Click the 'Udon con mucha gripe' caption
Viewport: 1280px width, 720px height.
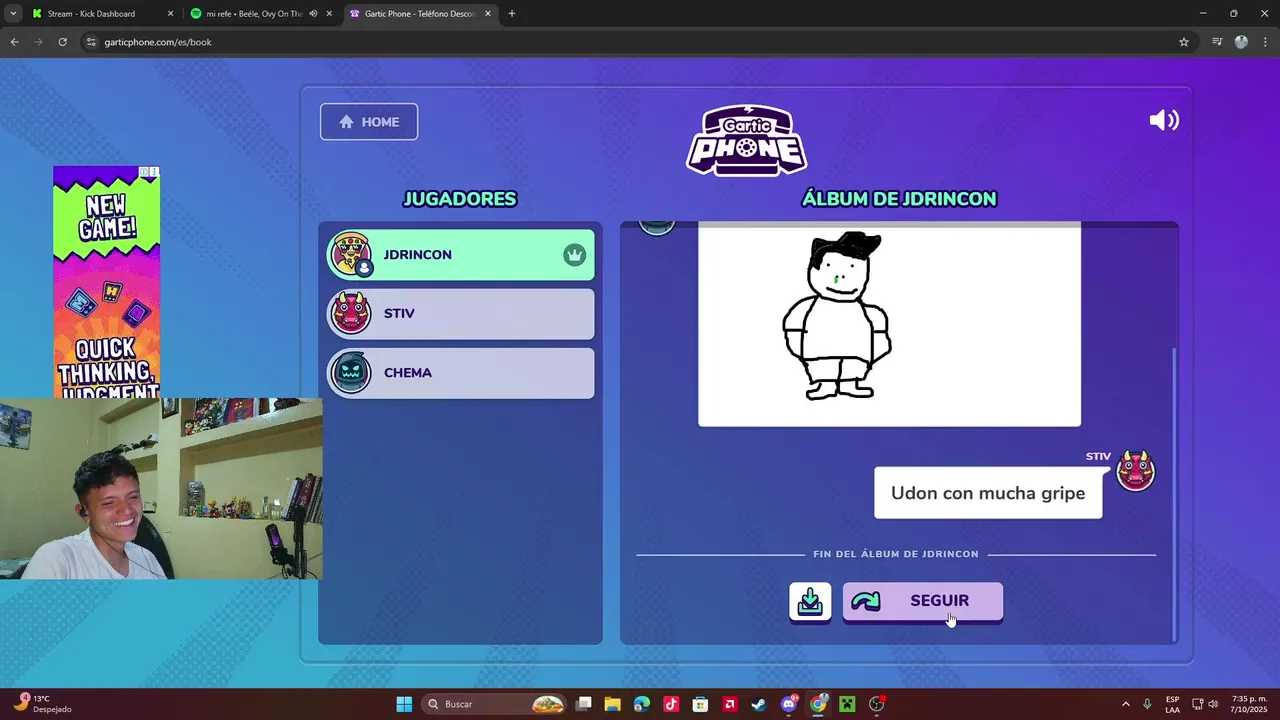[x=988, y=493]
